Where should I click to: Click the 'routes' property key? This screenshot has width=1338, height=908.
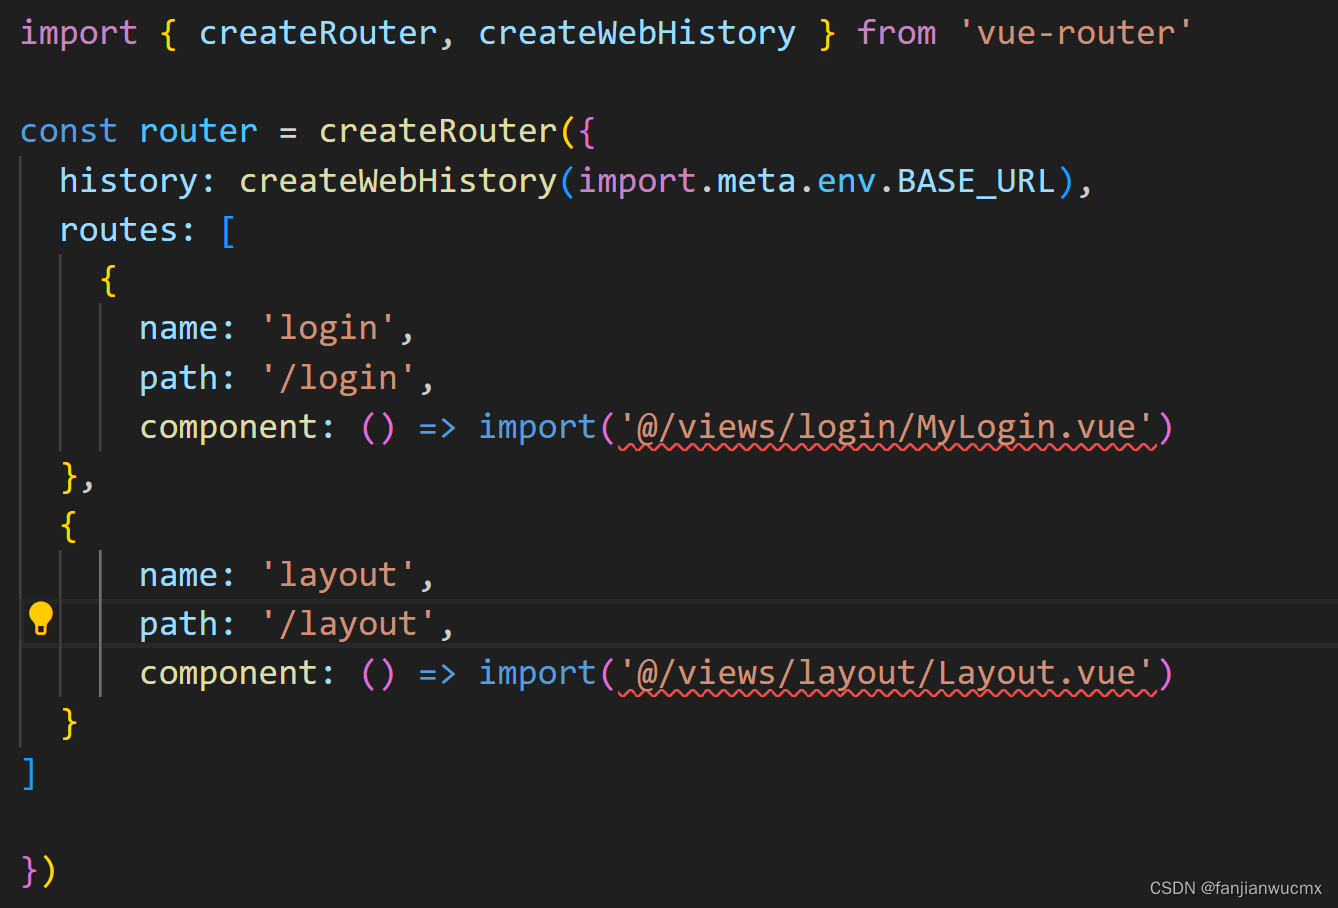point(118,230)
